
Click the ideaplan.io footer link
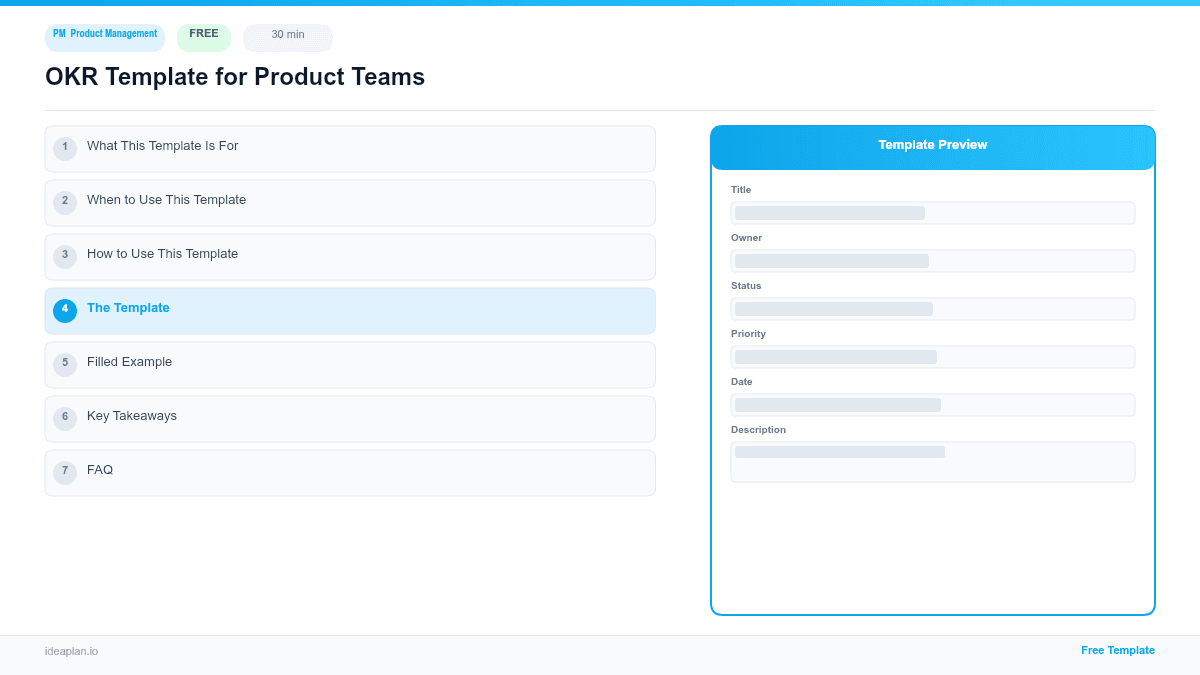(x=71, y=651)
